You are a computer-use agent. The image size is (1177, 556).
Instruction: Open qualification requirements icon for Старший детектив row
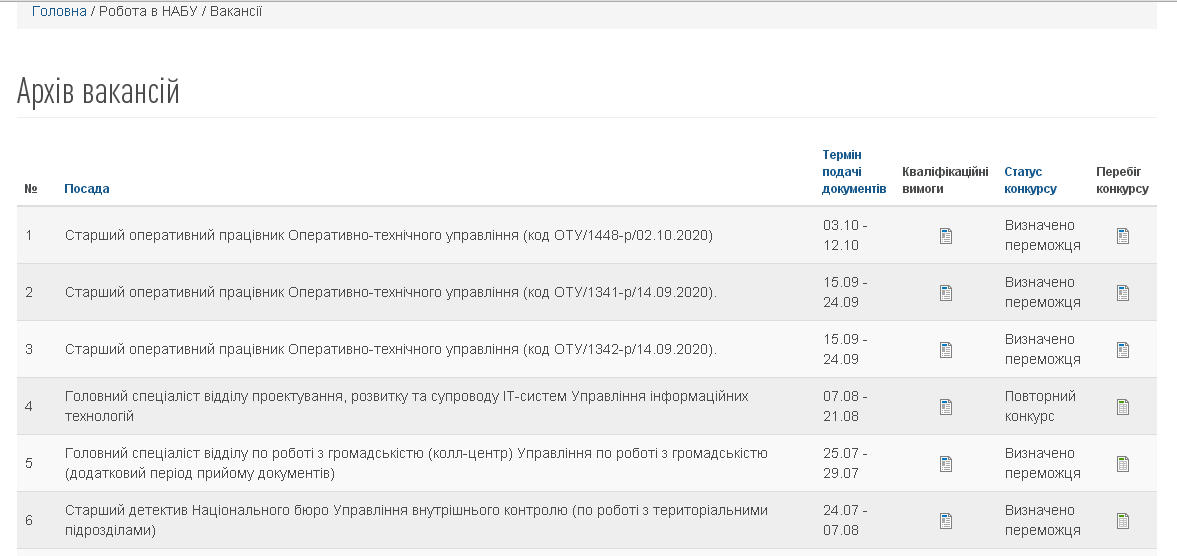pos(946,521)
